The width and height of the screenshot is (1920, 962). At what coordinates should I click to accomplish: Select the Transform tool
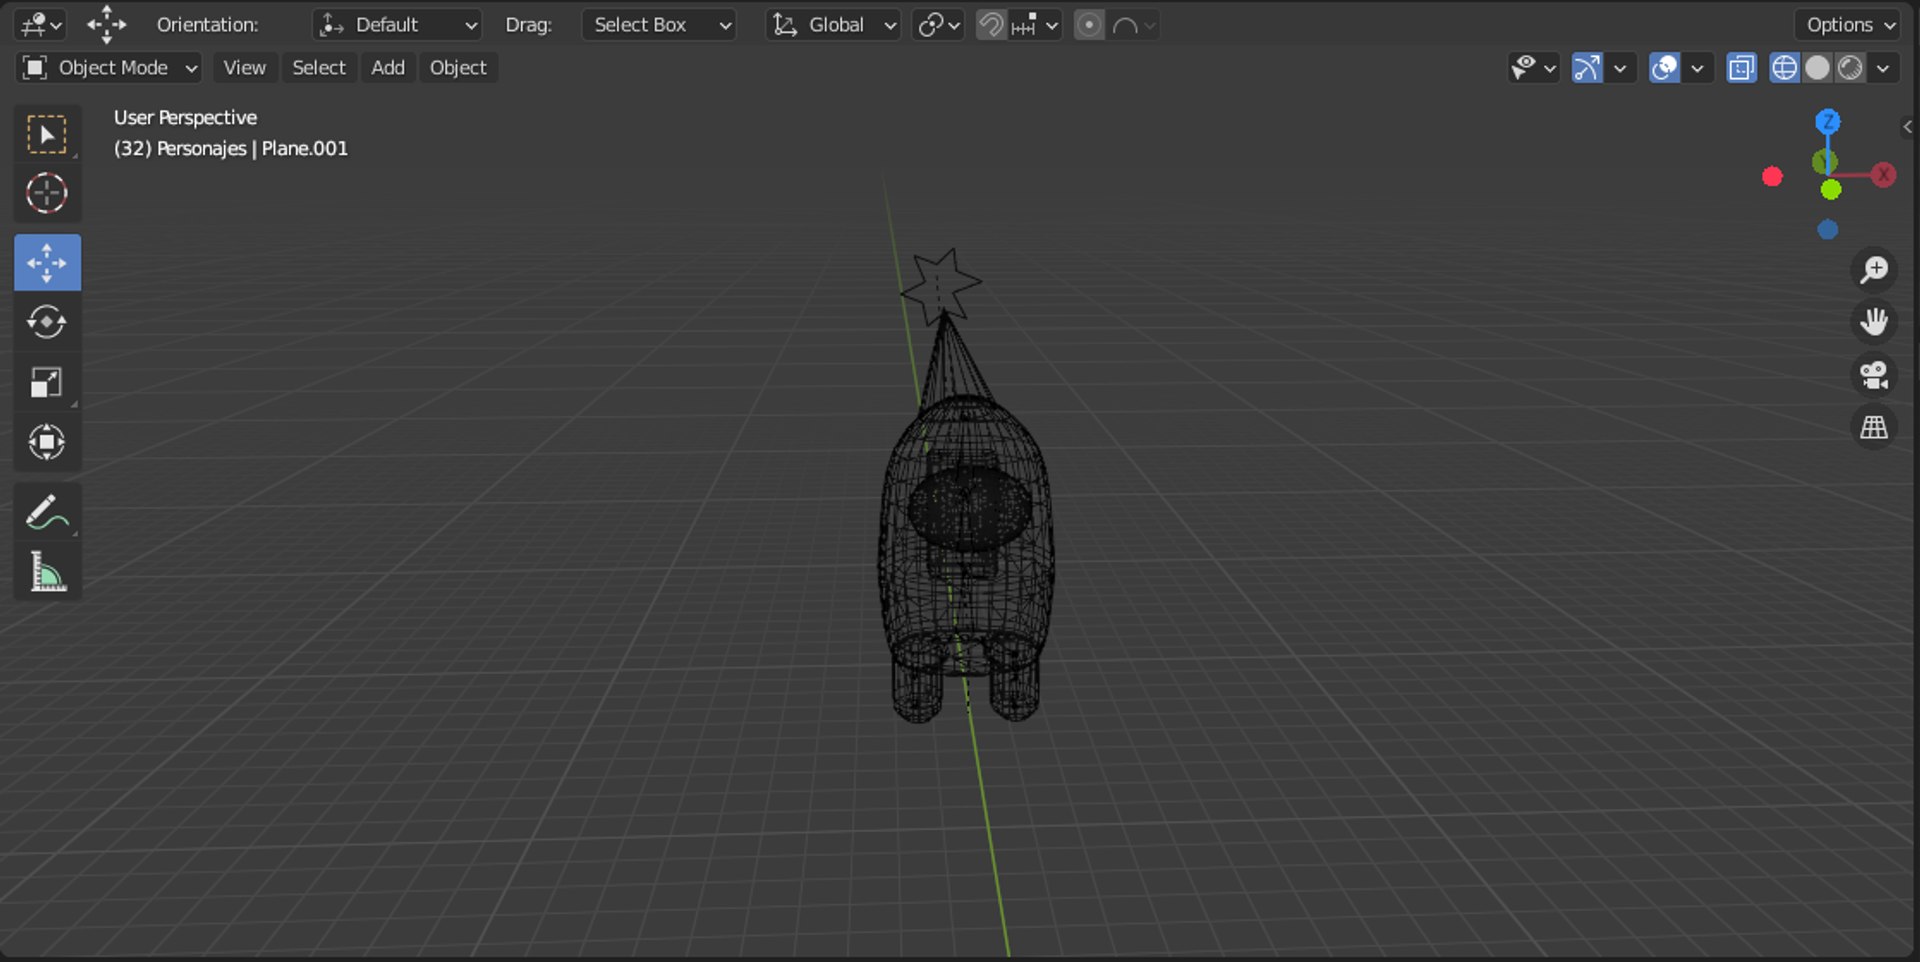[47, 441]
